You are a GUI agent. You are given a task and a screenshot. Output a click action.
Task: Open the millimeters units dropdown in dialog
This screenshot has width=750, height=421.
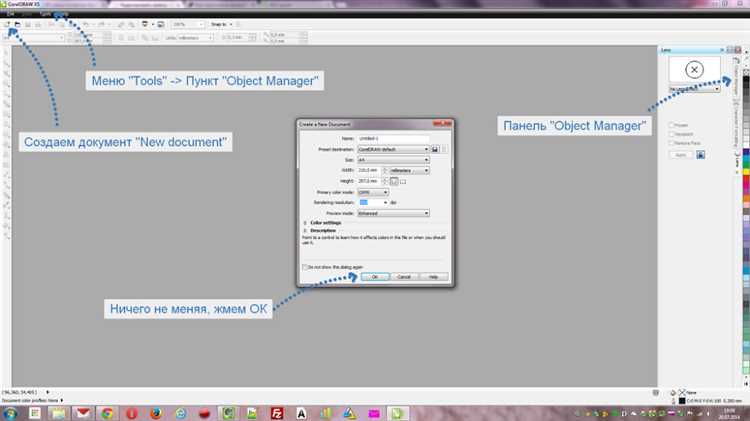click(x=409, y=170)
